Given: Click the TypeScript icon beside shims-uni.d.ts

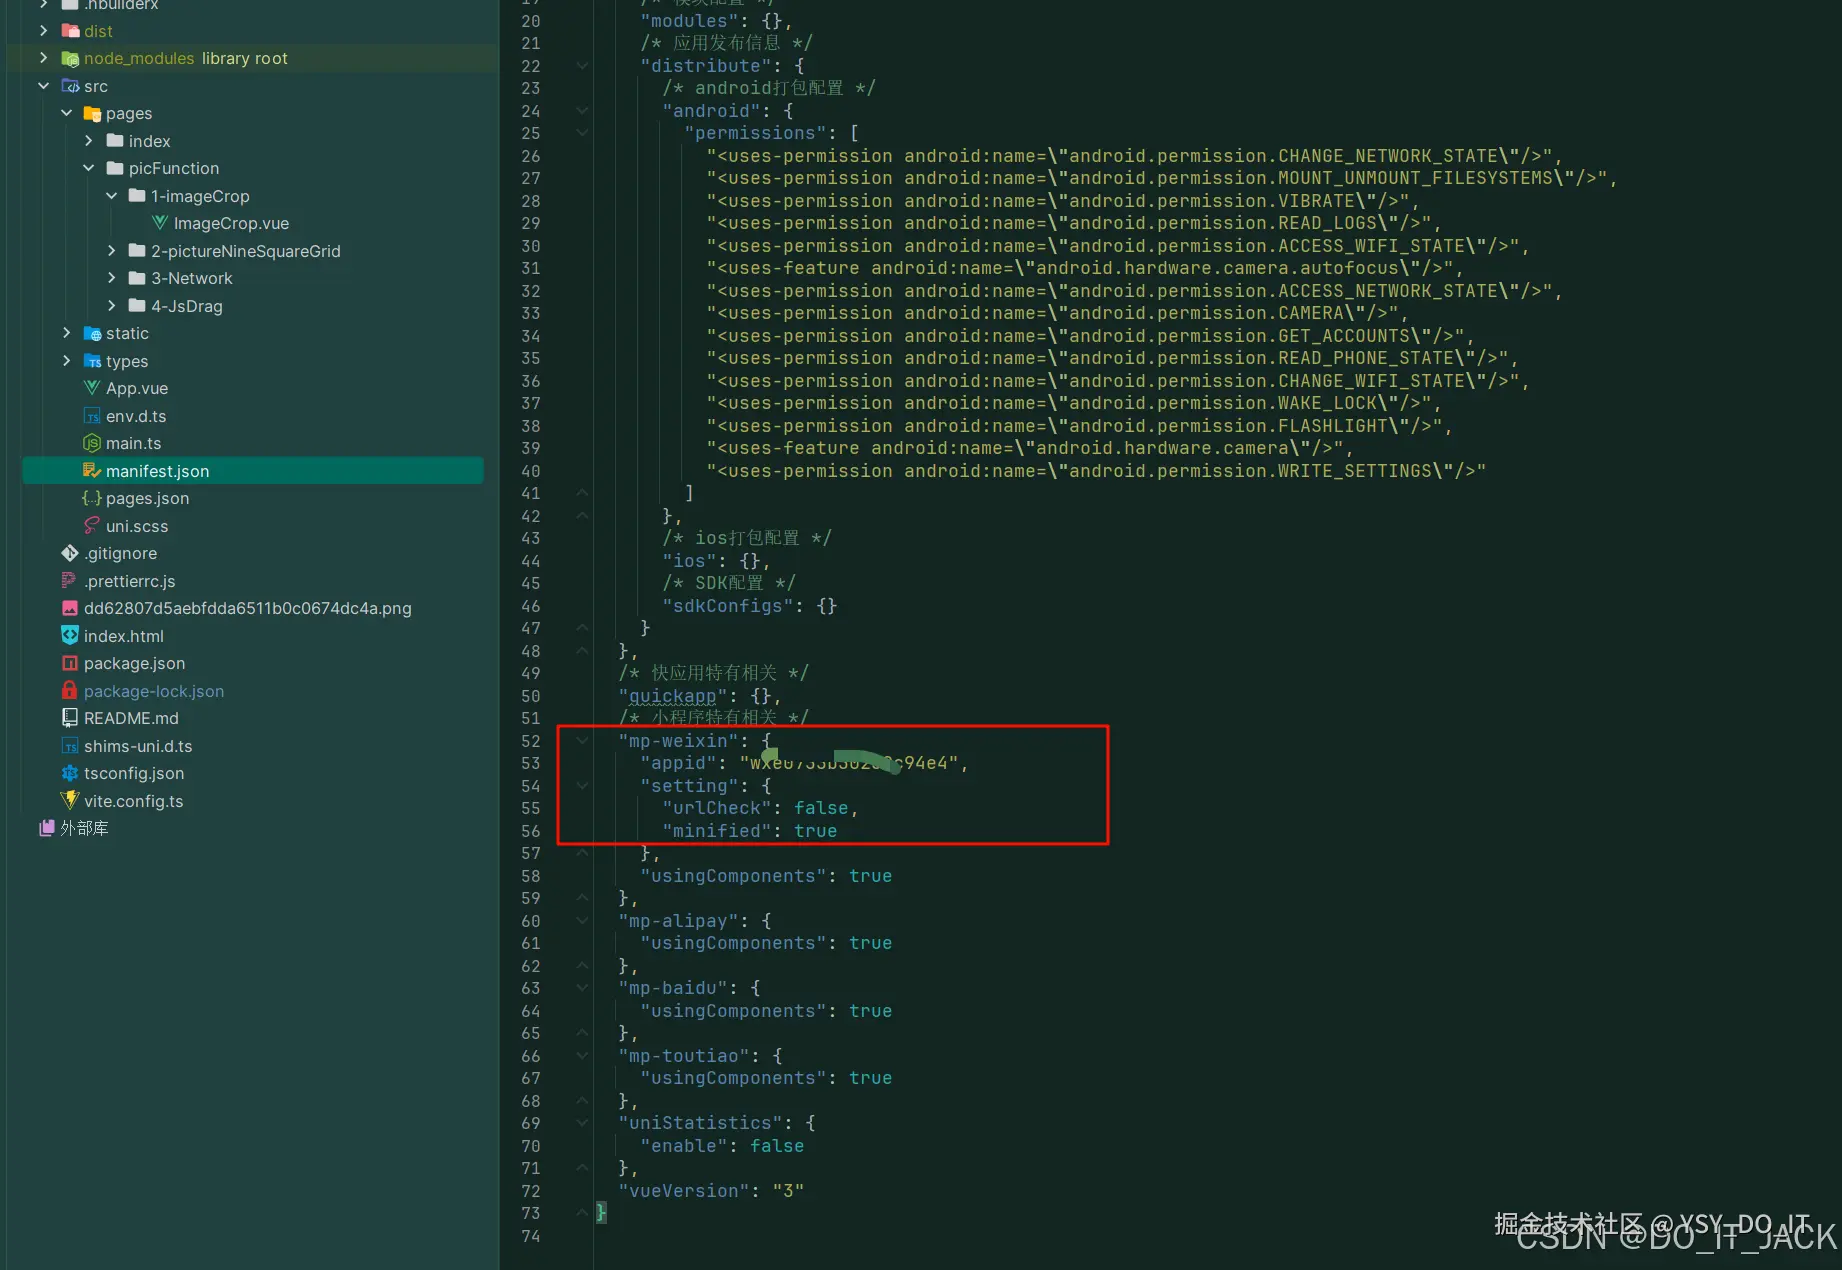Looking at the screenshot, I should pyautogui.click(x=70, y=746).
